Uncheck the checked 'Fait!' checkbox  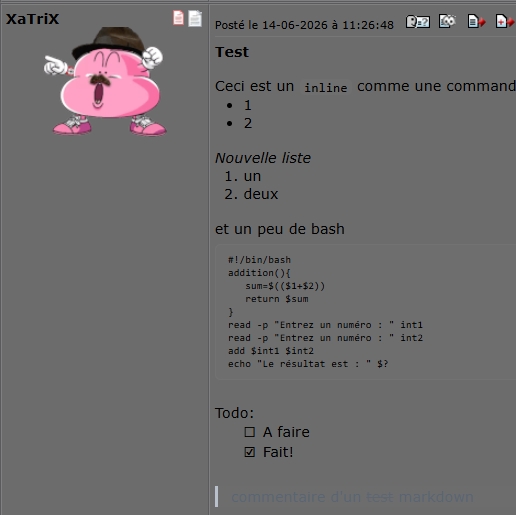[250, 452]
